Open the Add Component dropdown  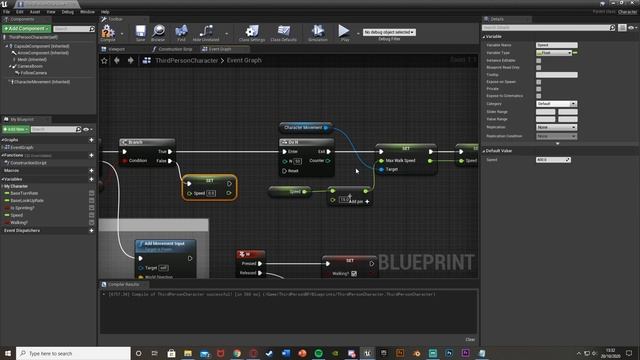(26, 29)
